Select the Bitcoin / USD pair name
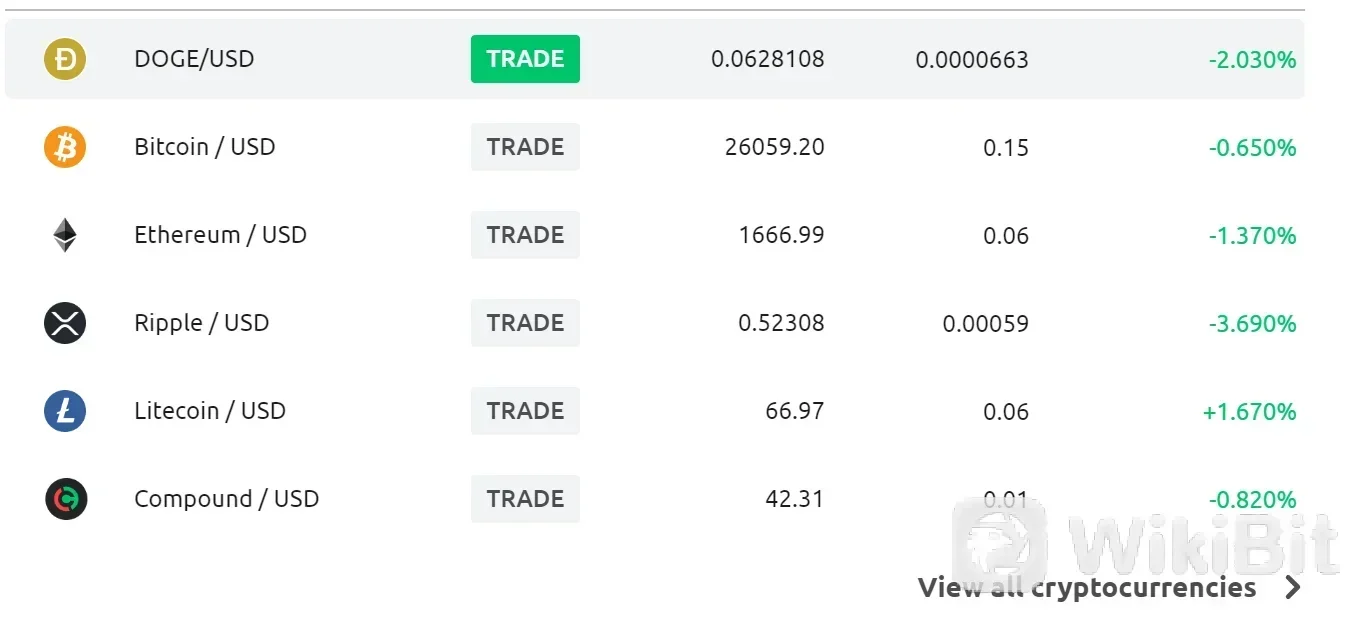This screenshot has width=1360, height=620. 205,147
